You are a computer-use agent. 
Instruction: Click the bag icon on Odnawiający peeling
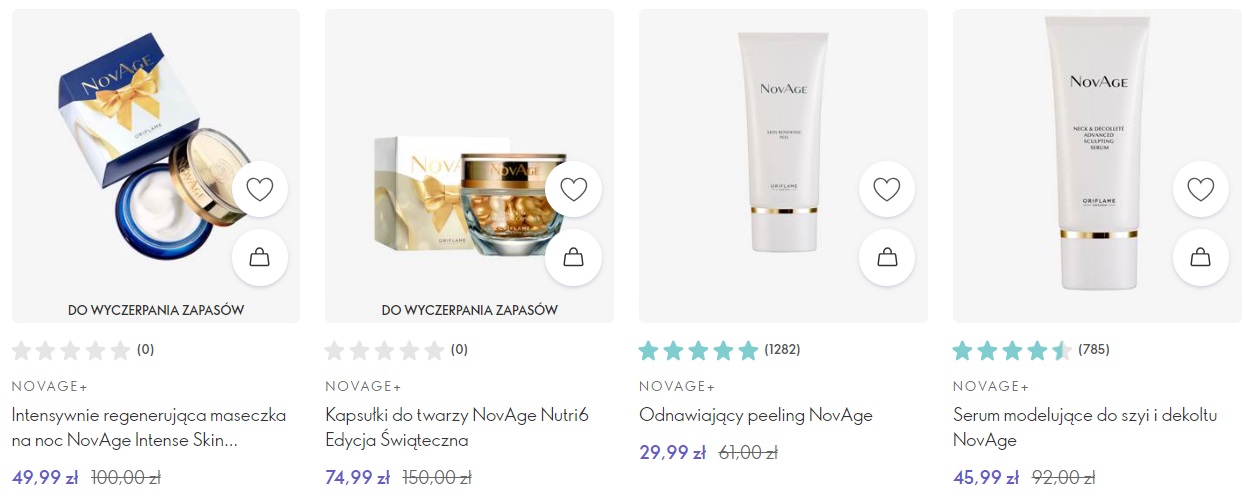coord(887,258)
